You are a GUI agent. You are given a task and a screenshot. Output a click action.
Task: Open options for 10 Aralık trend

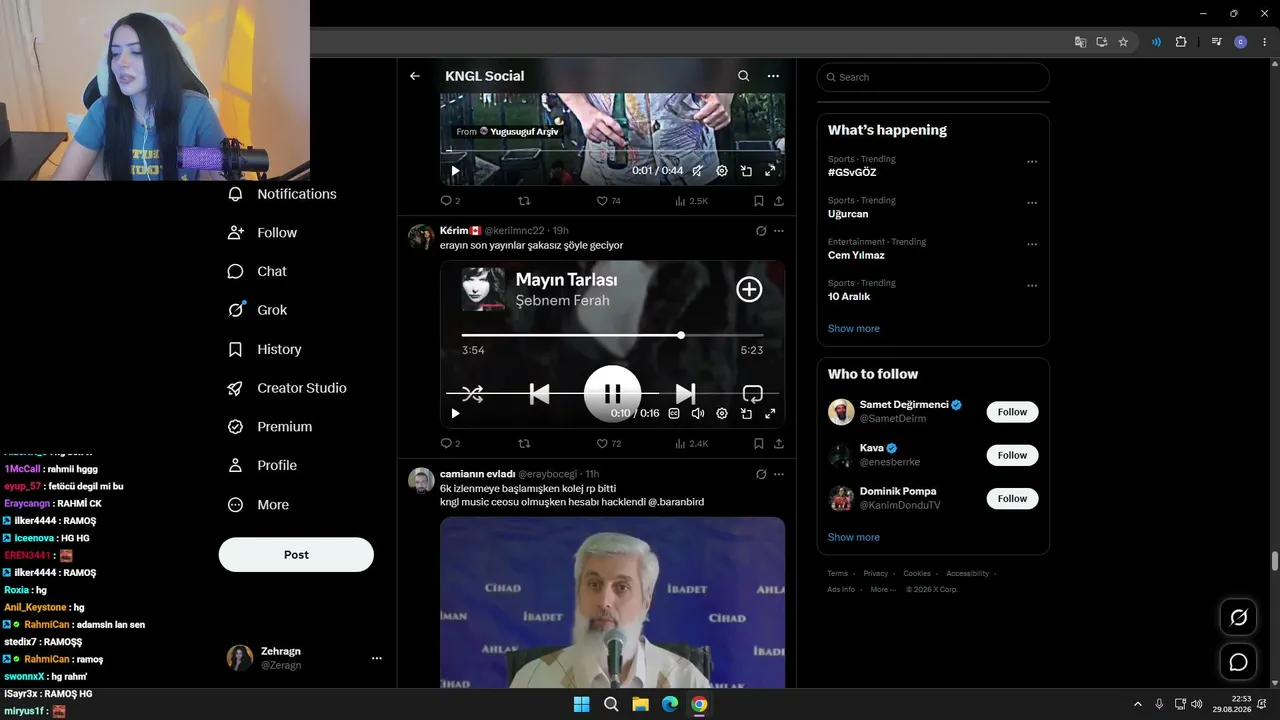click(1032, 286)
